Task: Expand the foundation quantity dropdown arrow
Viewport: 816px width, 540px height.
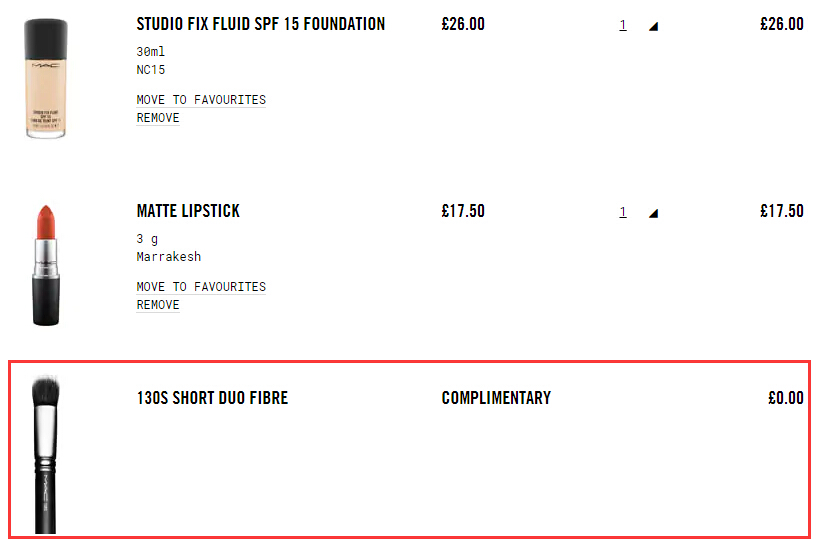Action: pos(653,27)
